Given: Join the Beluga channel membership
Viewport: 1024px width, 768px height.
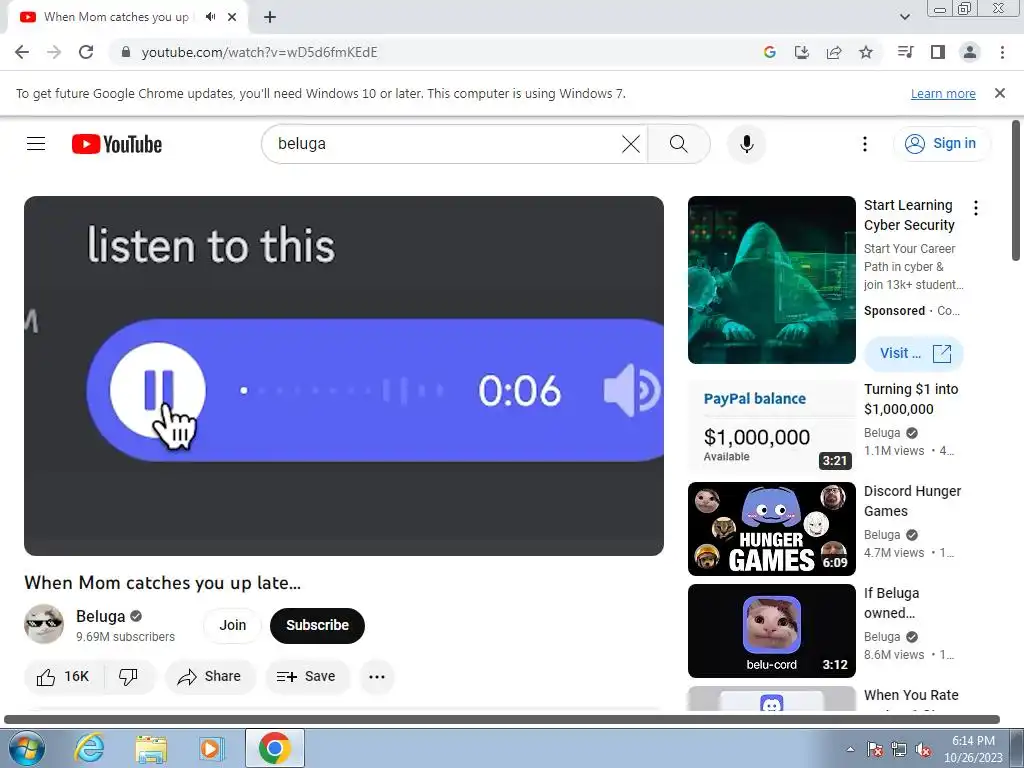Looking at the screenshot, I should coord(232,625).
